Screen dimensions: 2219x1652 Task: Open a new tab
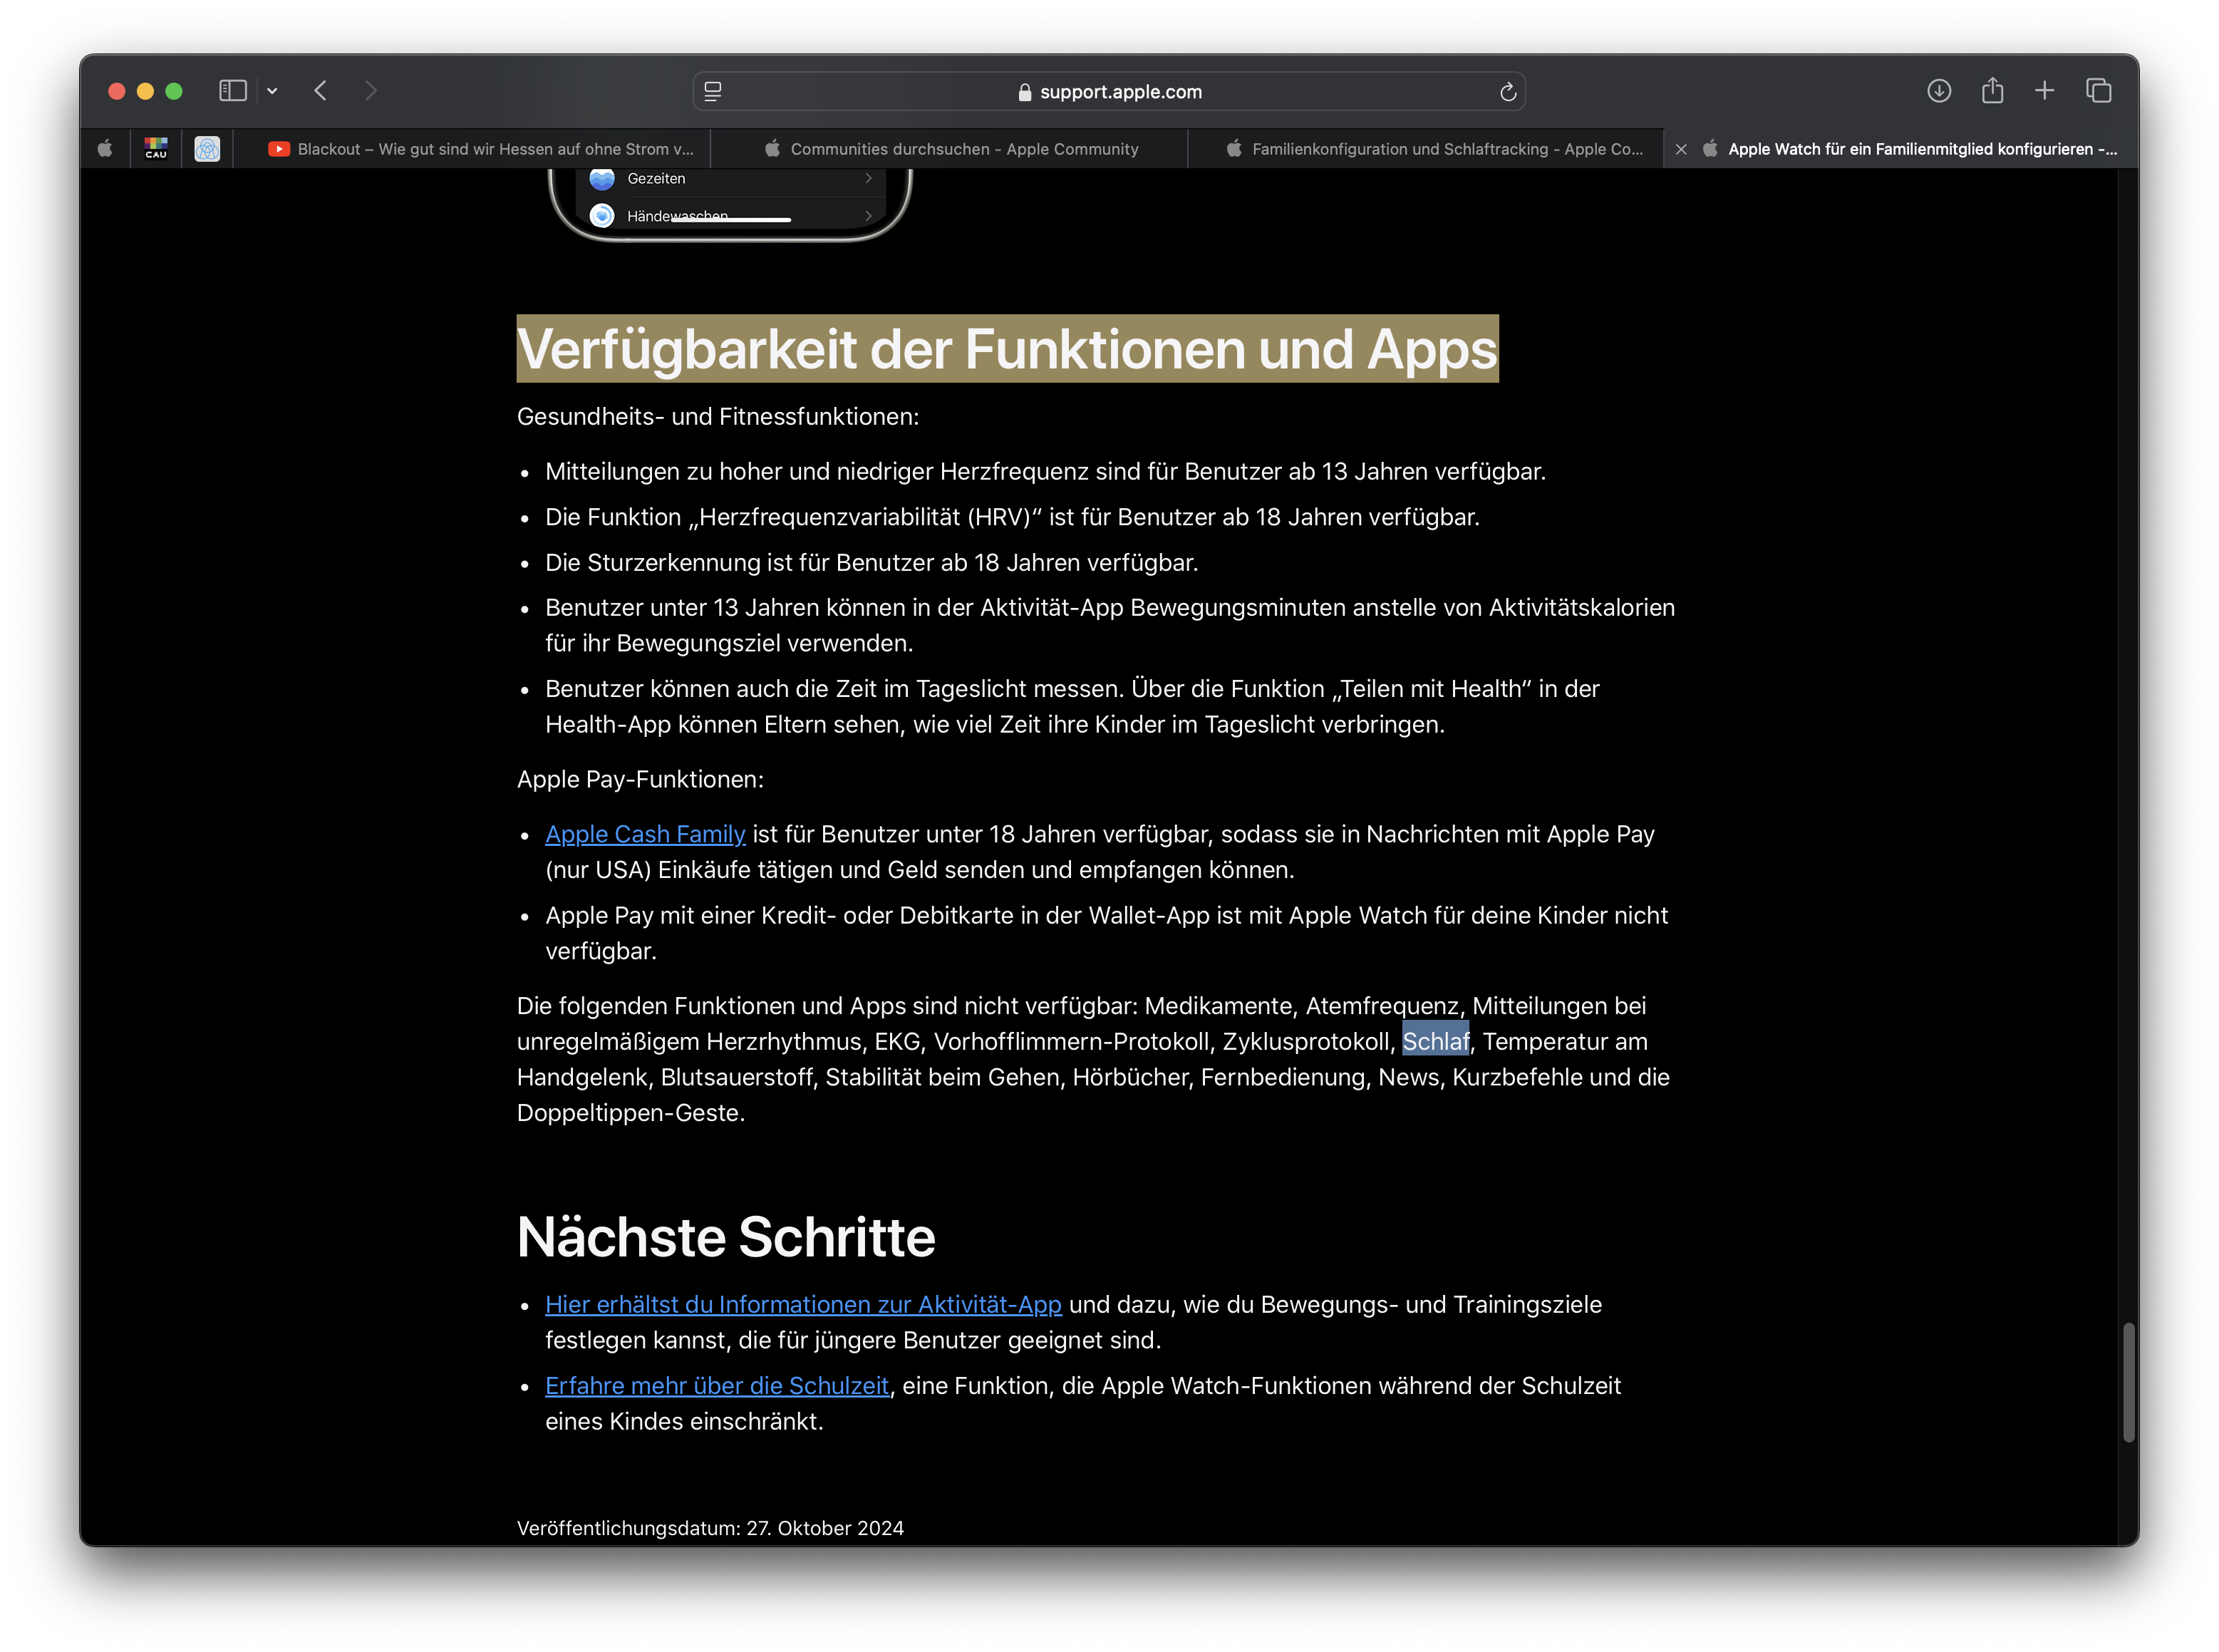2044,91
